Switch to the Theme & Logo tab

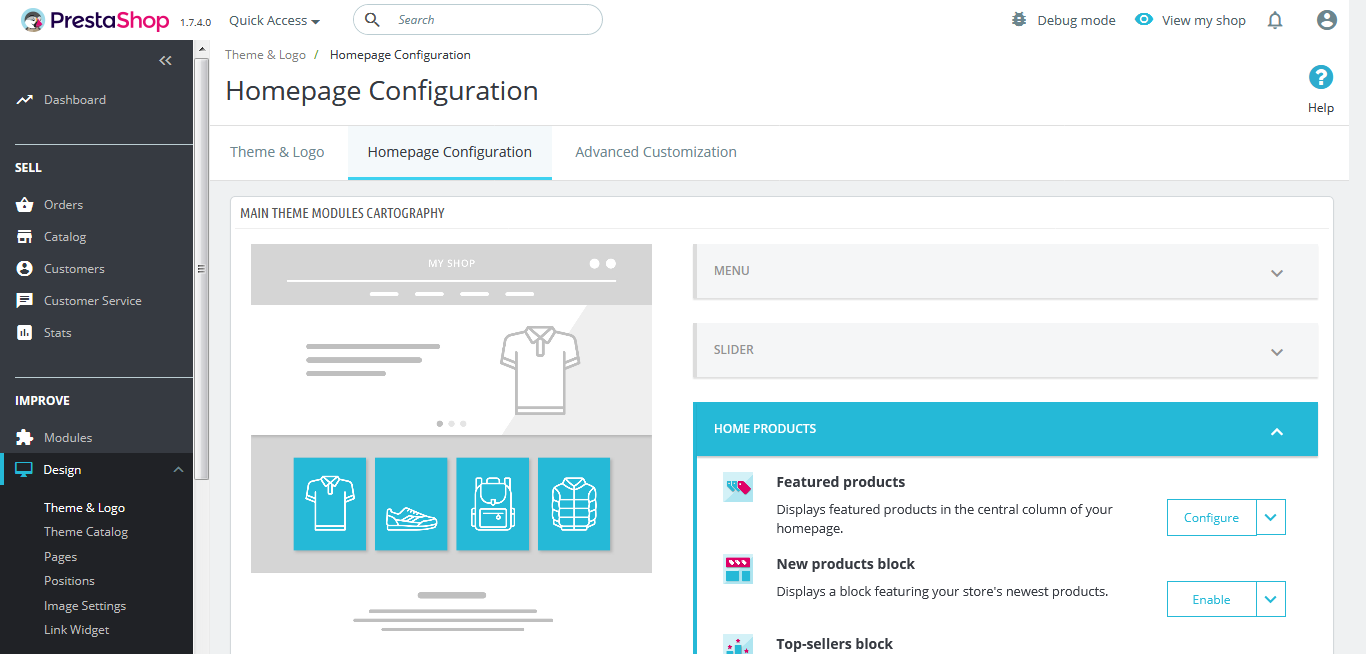coord(277,152)
